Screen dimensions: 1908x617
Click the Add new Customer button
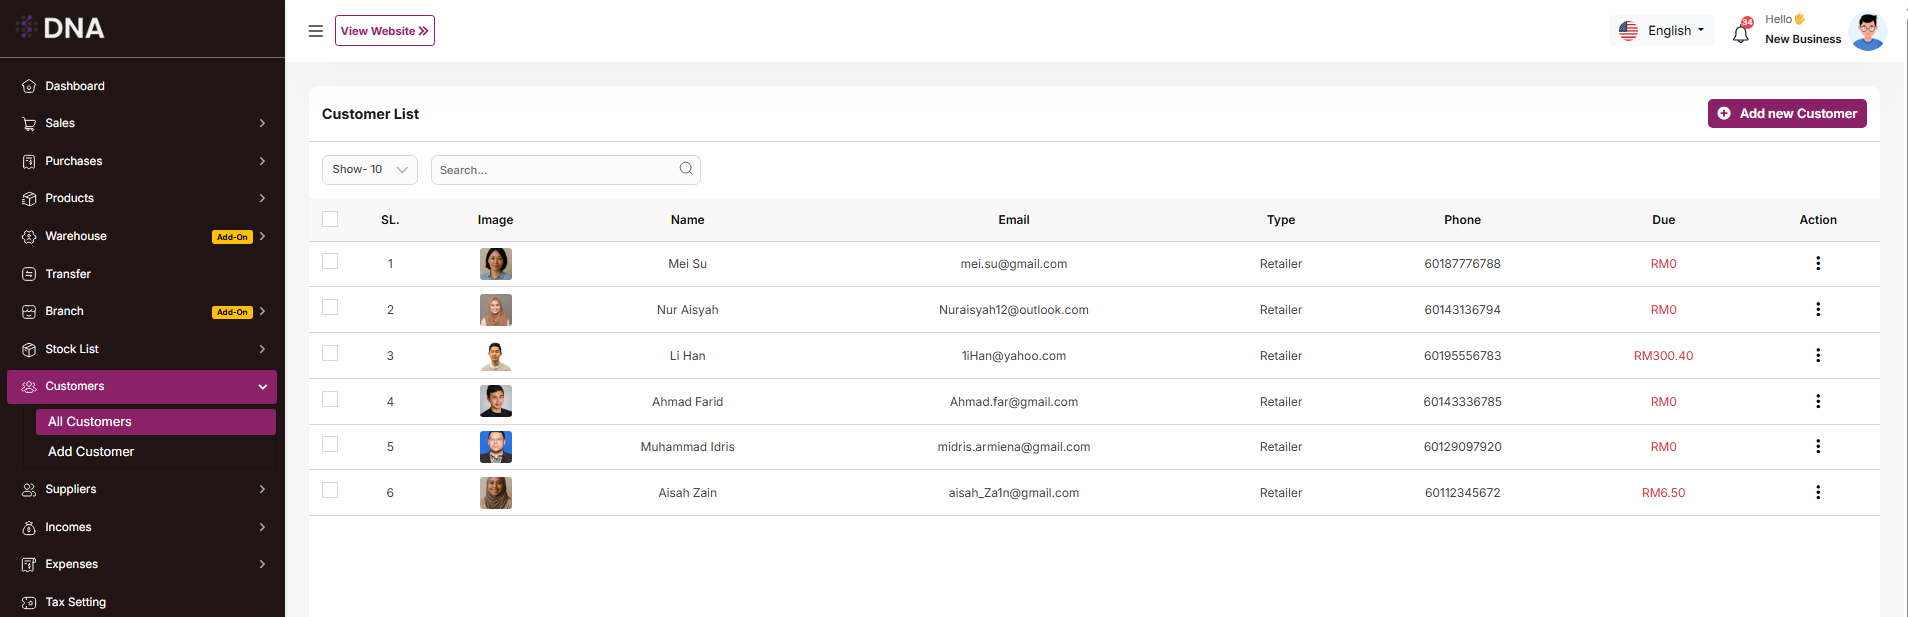point(1786,114)
